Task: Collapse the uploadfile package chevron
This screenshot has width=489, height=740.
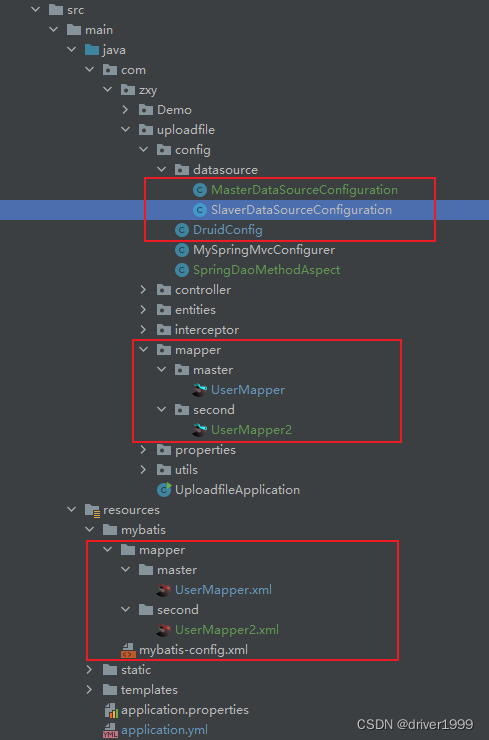Action: coord(125,129)
